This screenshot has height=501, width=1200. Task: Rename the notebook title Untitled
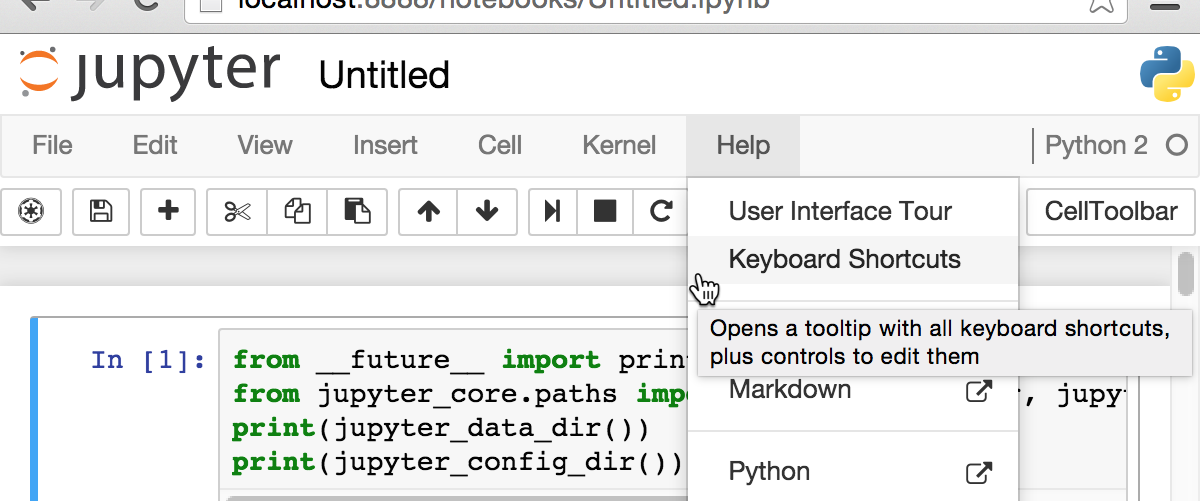tap(384, 75)
